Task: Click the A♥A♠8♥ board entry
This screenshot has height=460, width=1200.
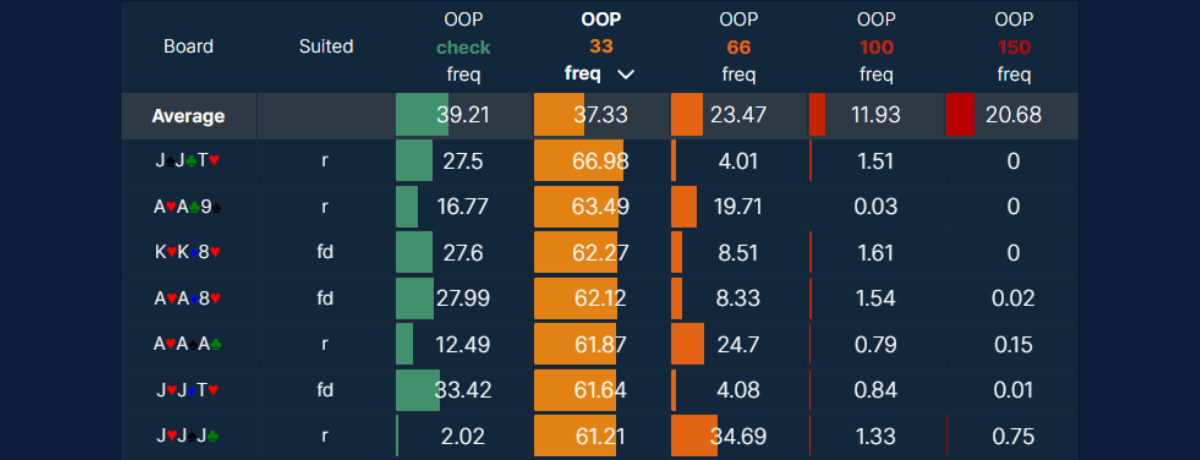Action: [x=188, y=299]
